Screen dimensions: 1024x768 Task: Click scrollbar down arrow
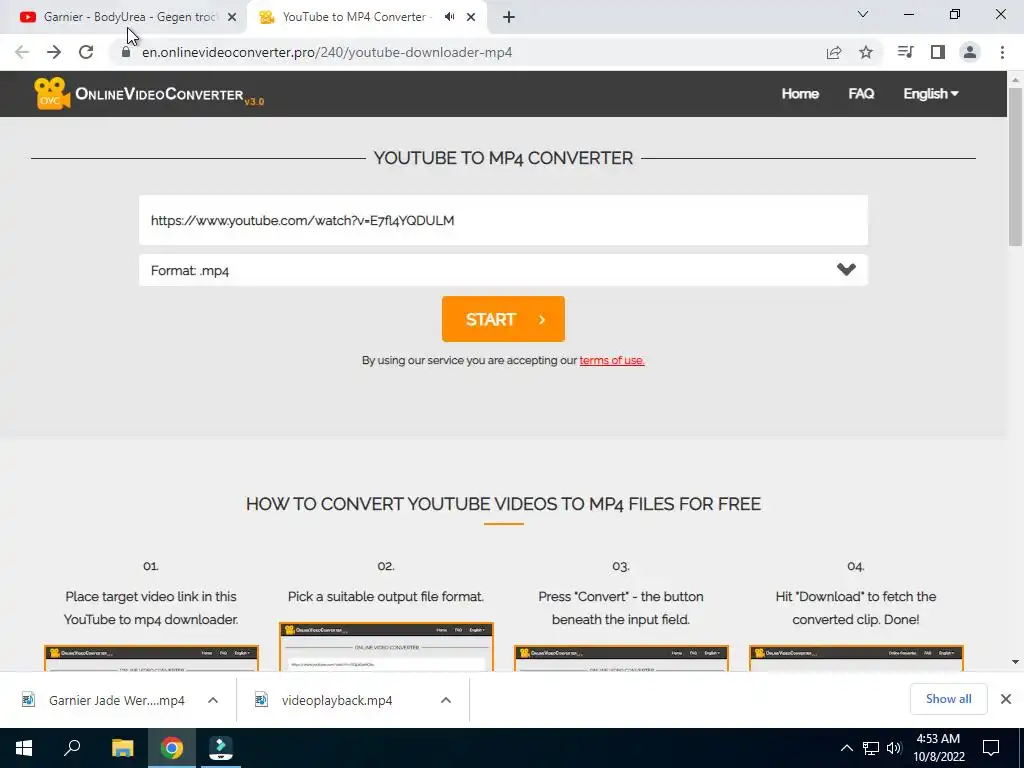point(1015,662)
